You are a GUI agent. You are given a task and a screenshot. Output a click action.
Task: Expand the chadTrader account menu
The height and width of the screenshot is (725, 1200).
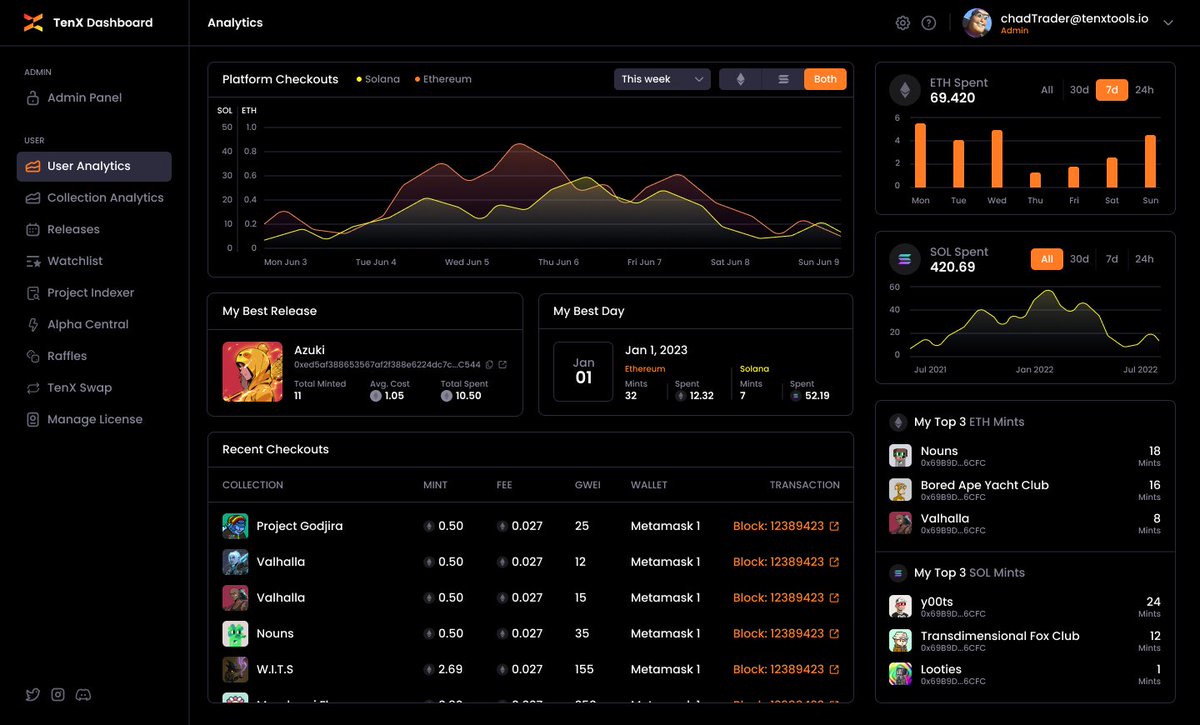coord(1168,22)
